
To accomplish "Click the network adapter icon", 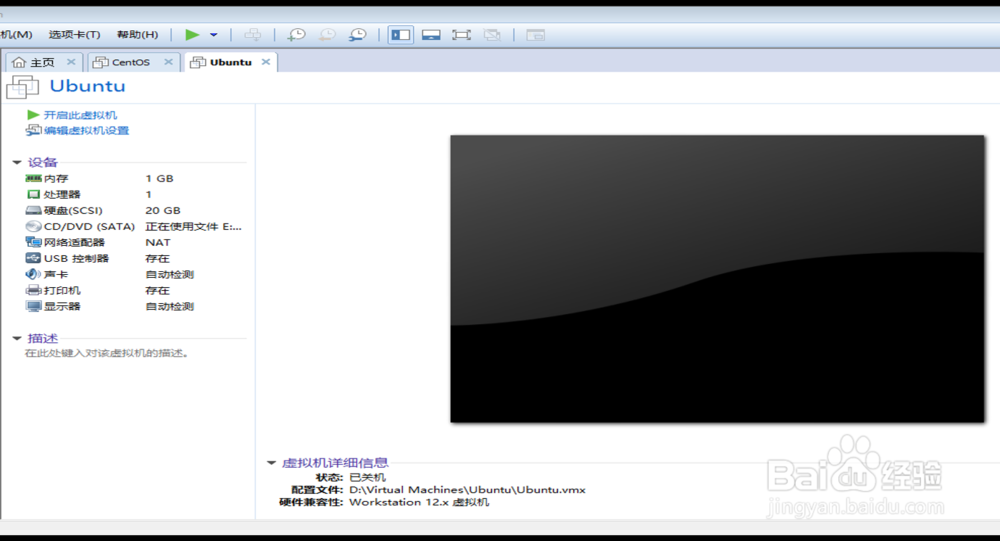I will coord(33,242).
